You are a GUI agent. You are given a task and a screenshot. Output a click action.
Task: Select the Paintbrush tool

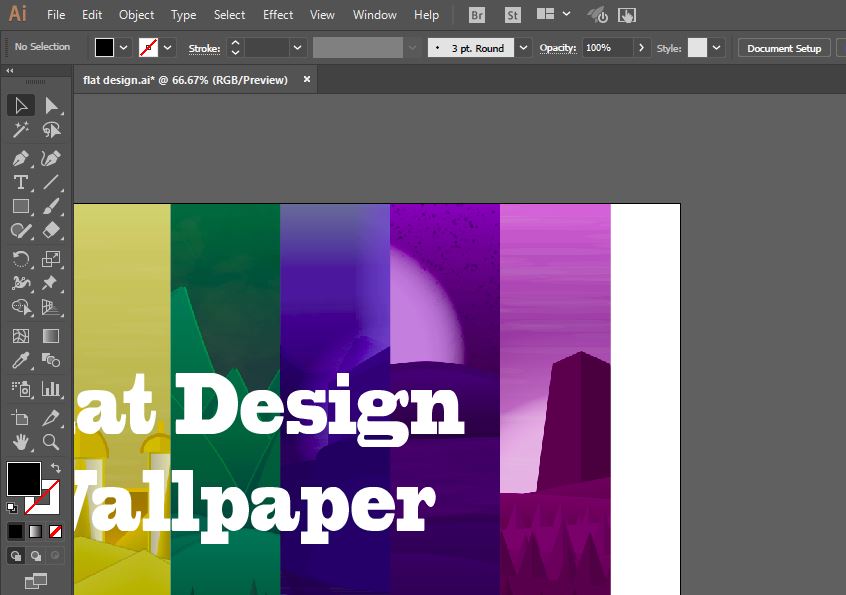point(52,208)
